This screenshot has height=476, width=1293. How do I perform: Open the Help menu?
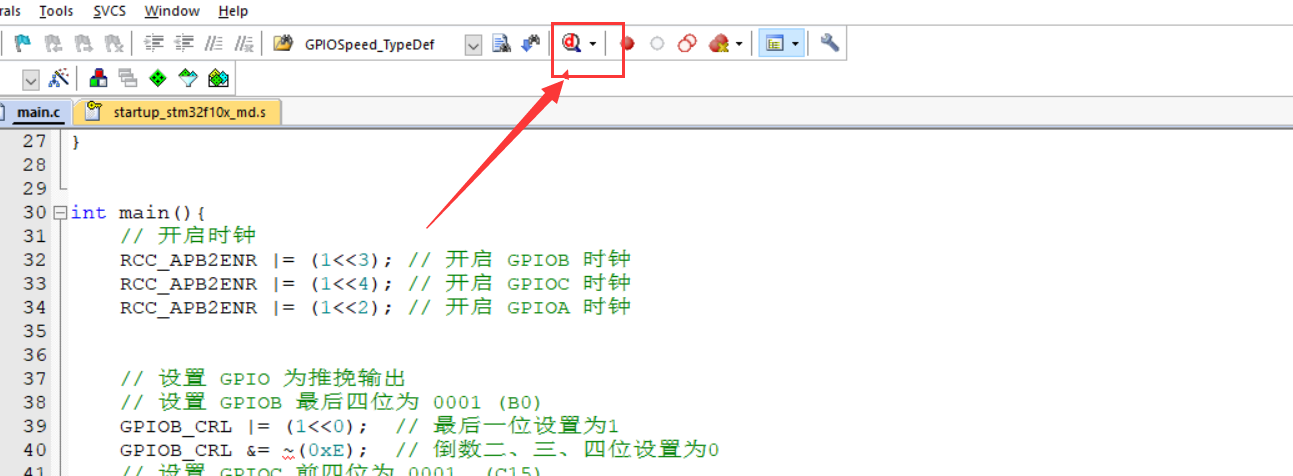[x=233, y=11]
